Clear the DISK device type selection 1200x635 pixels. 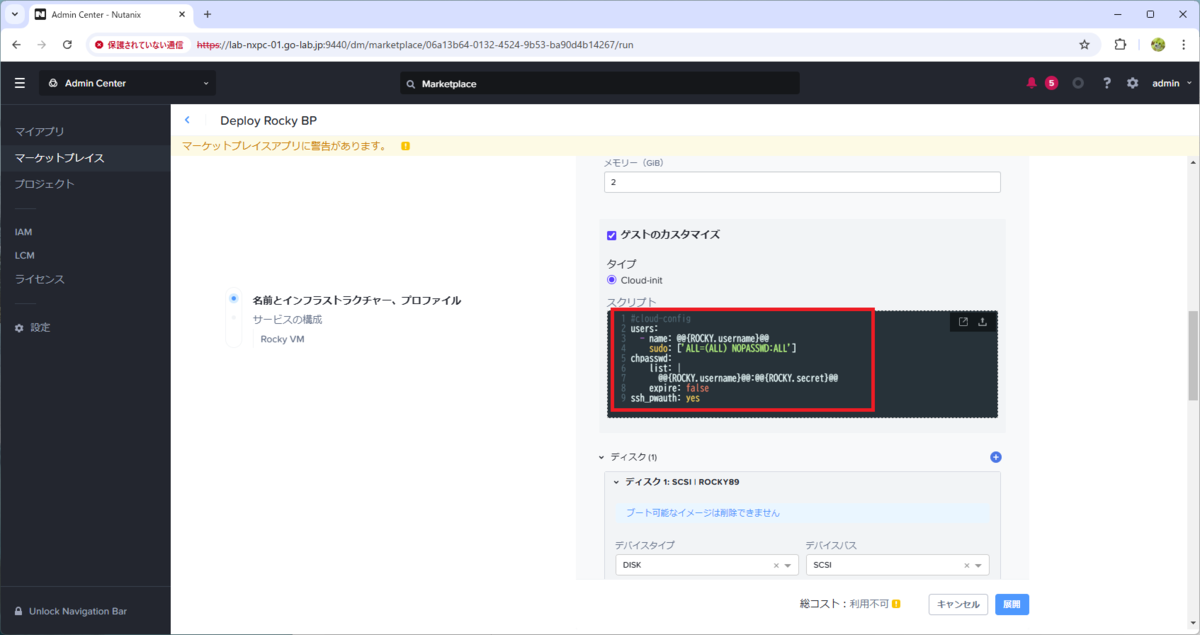pyautogui.click(x=776, y=566)
